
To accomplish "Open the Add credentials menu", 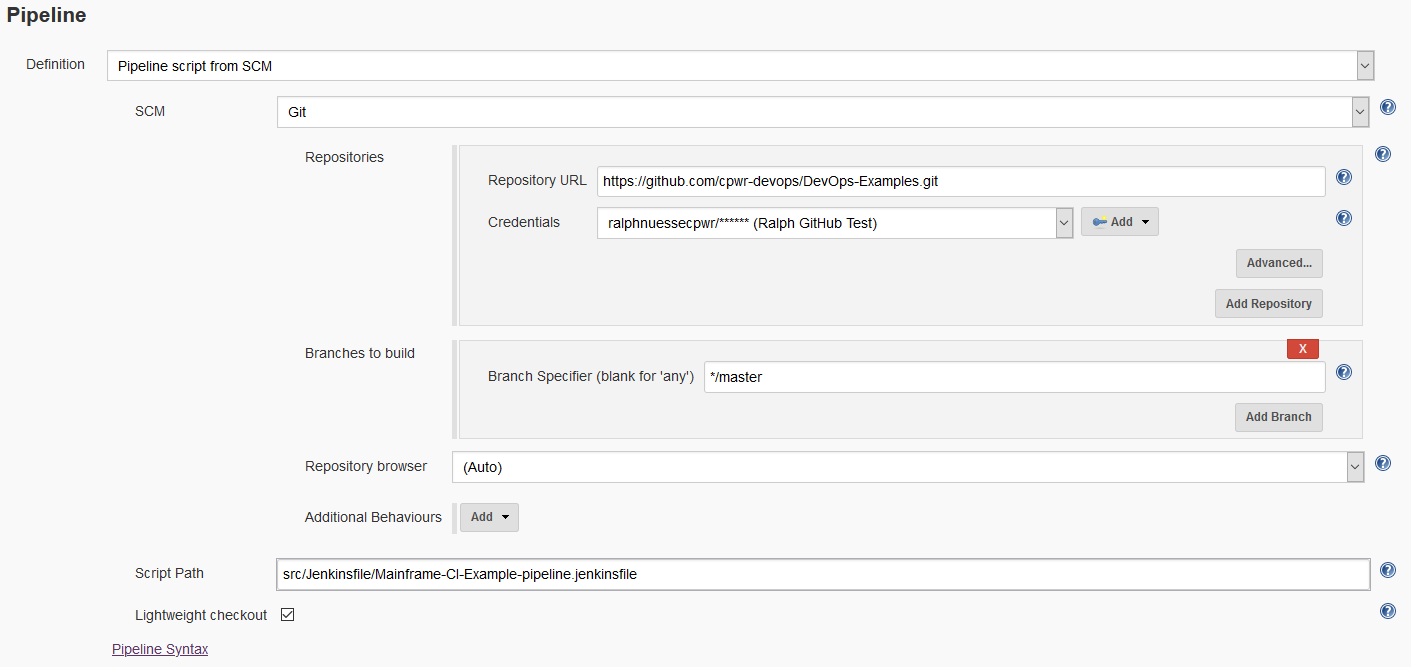I will click(x=1120, y=222).
